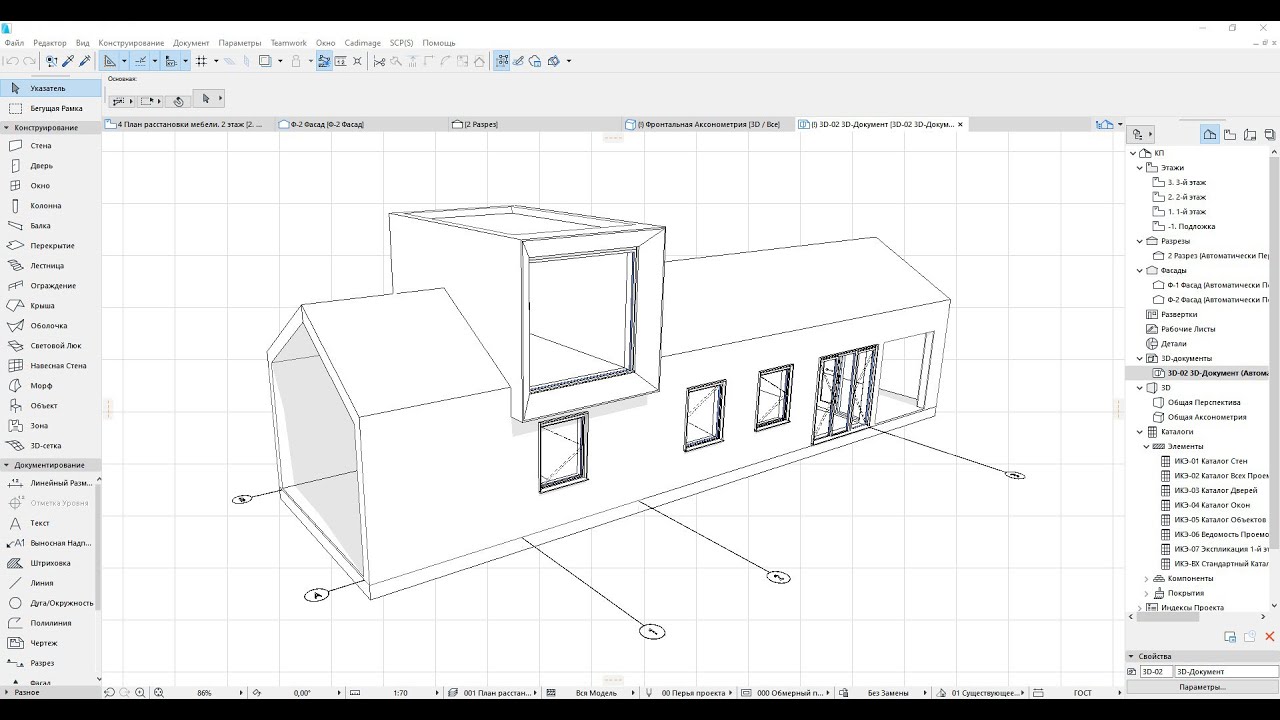The height and width of the screenshot is (720, 1280).
Task: Collapse the Этажи tree node
Action: [1140, 168]
